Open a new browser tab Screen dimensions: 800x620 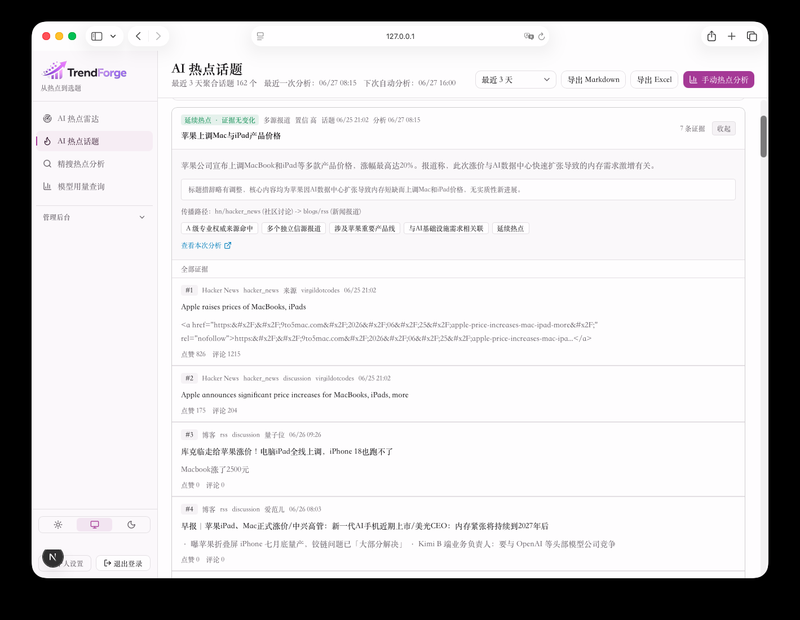(731, 36)
